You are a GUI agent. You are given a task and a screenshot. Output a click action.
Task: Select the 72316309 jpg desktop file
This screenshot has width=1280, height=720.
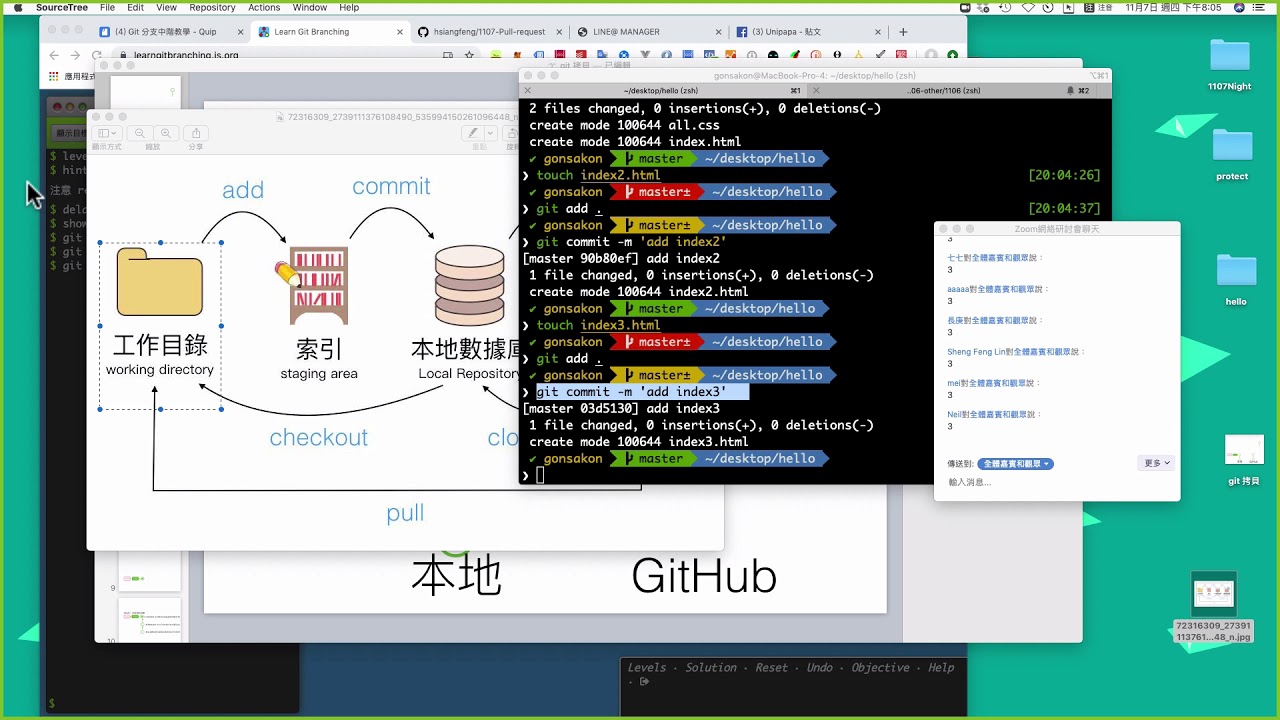click(1214, 607)
